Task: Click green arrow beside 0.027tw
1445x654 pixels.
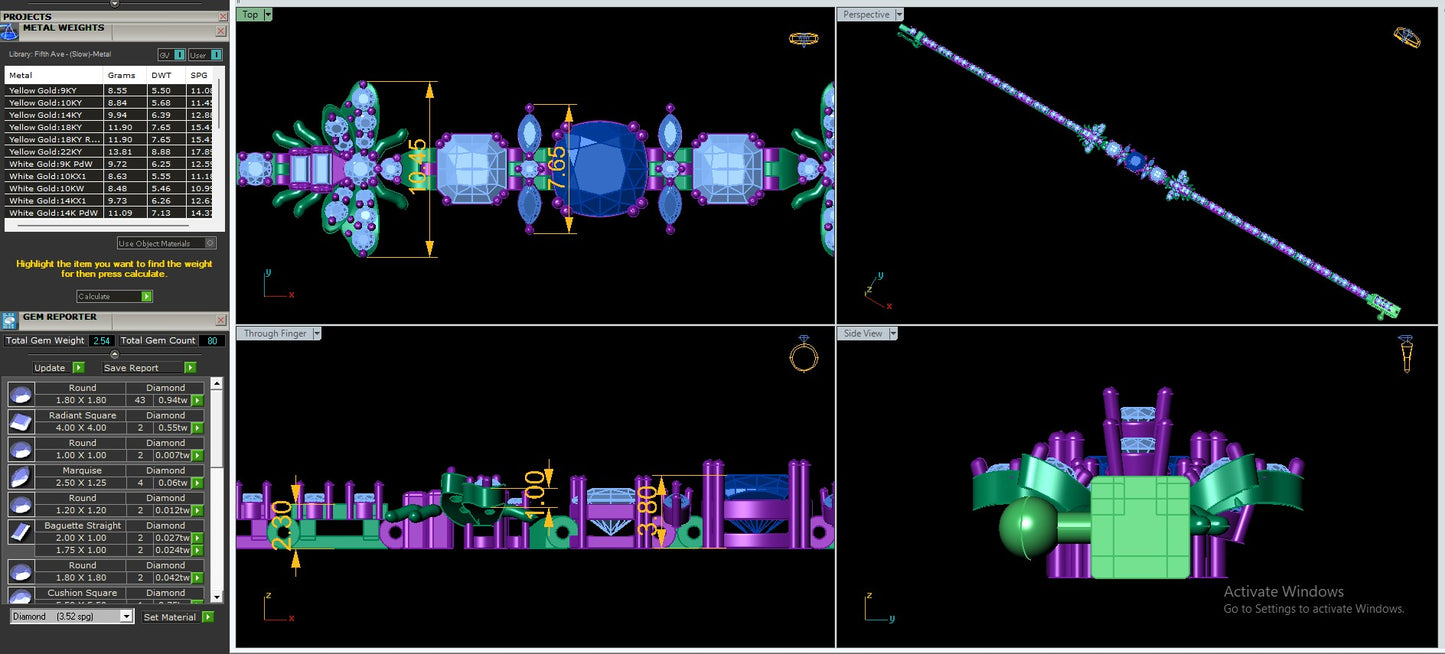Action: tap(198, 538)
